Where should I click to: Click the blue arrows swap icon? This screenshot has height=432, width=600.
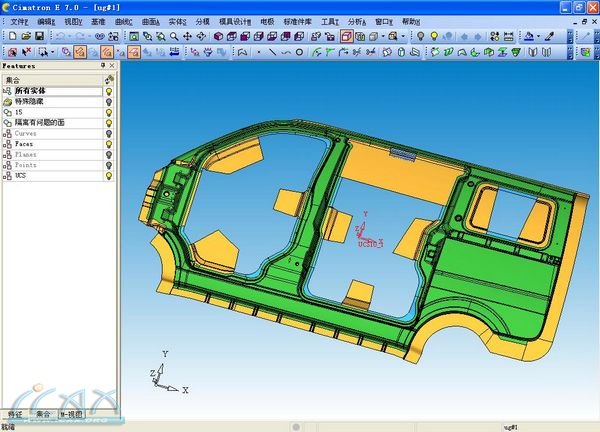click(174, 52)
